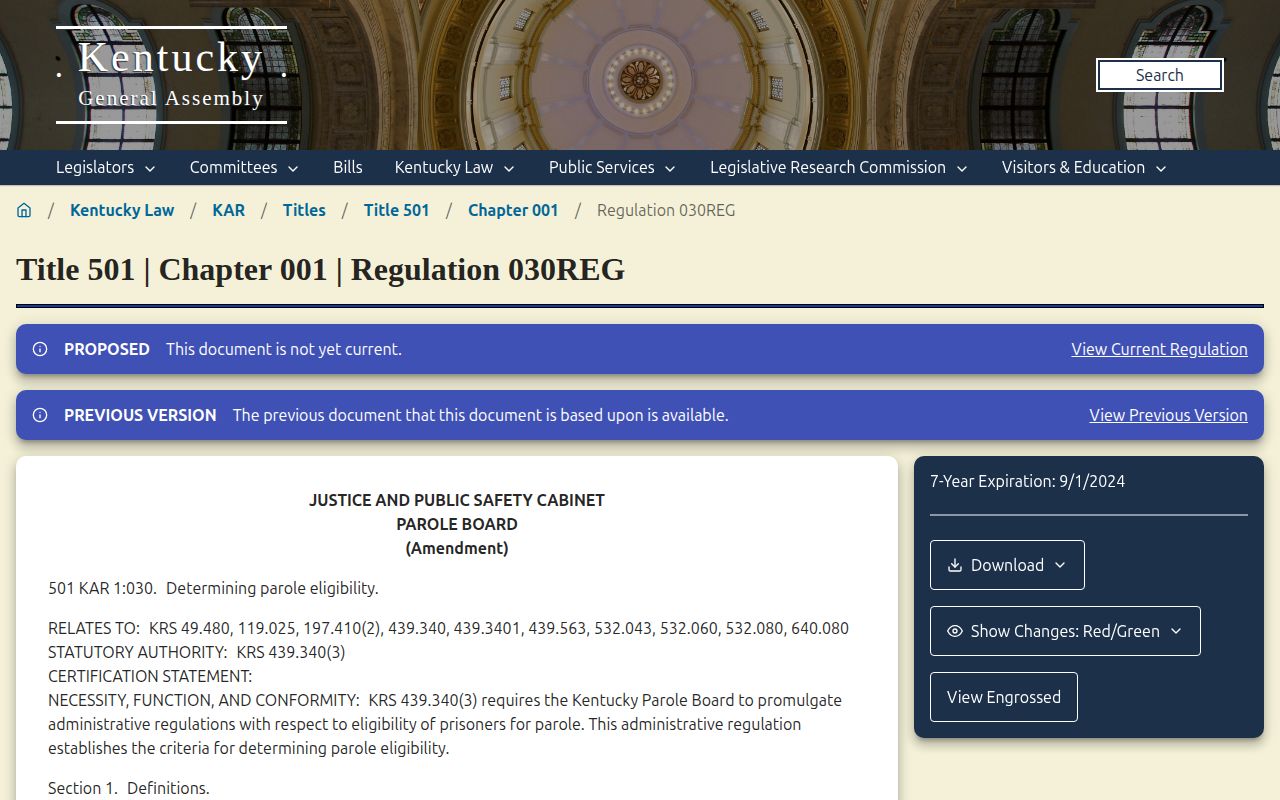
Task: Click the RELATES TO: KRS line
Action: [448, 628]
